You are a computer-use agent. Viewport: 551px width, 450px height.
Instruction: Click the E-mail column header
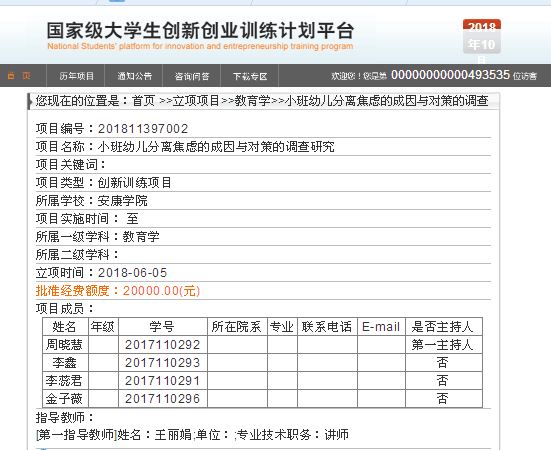click(381, 327)
